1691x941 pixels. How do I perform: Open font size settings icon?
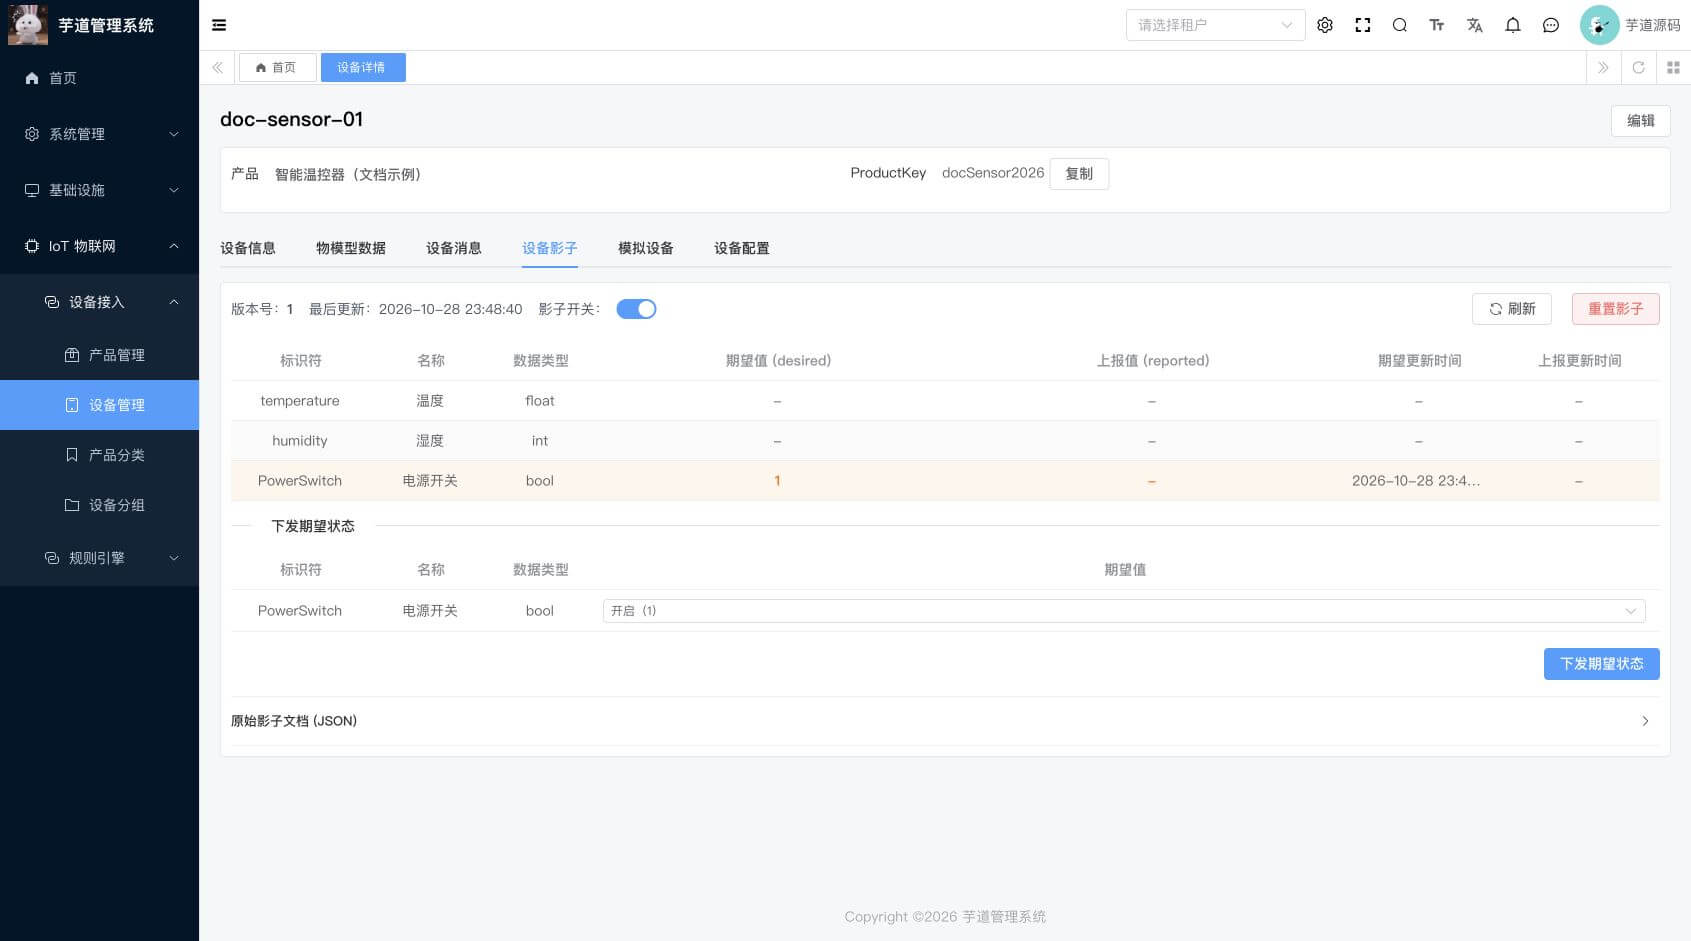(x=1437, y=25)
